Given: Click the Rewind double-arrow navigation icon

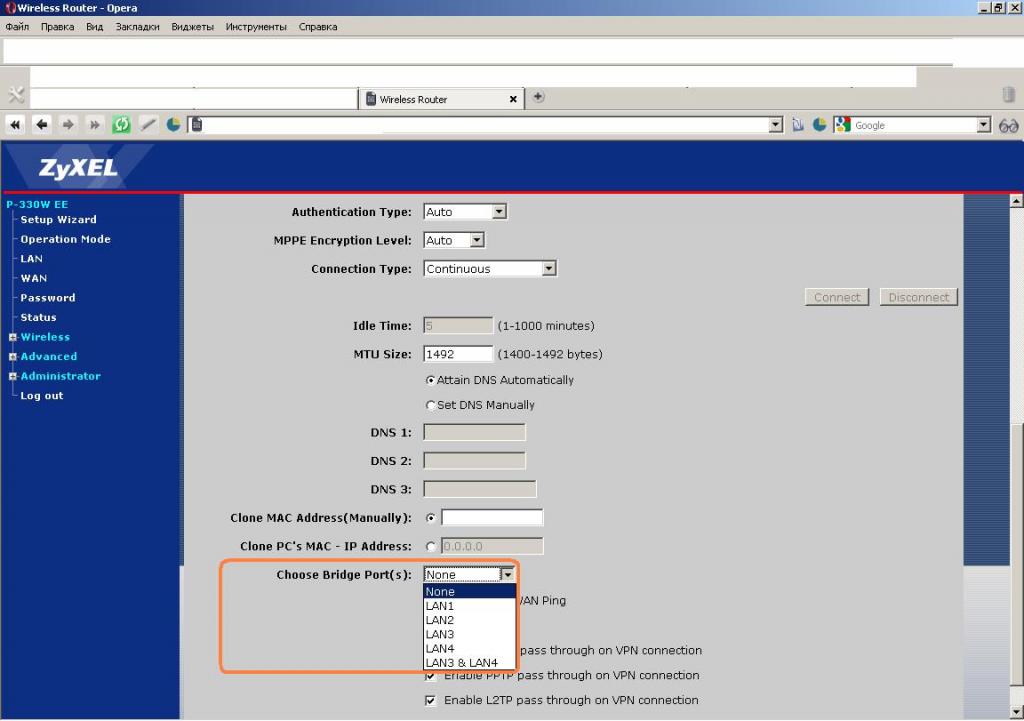Looking at the screenshot, I should [x=15, y=125].
